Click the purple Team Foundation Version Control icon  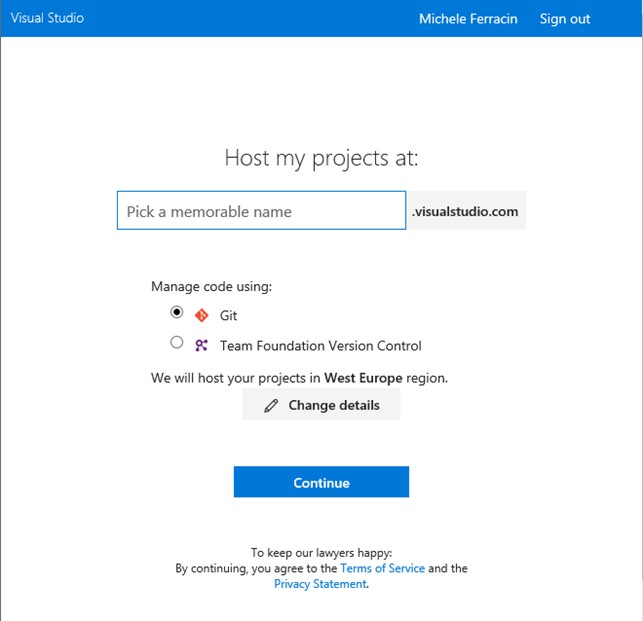(201, 345)
